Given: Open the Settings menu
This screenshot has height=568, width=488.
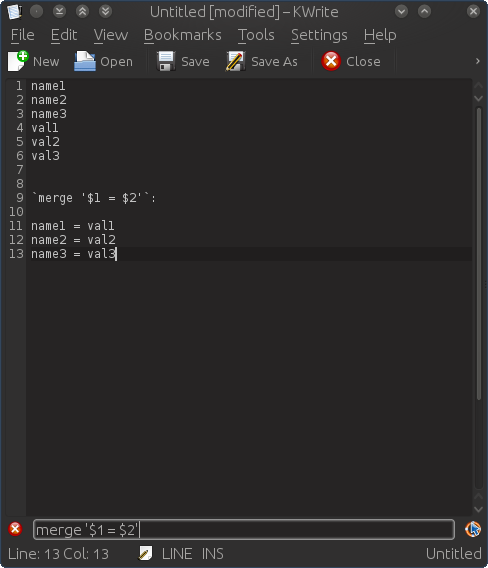Looking at the screenshot, I should (319, 35).
